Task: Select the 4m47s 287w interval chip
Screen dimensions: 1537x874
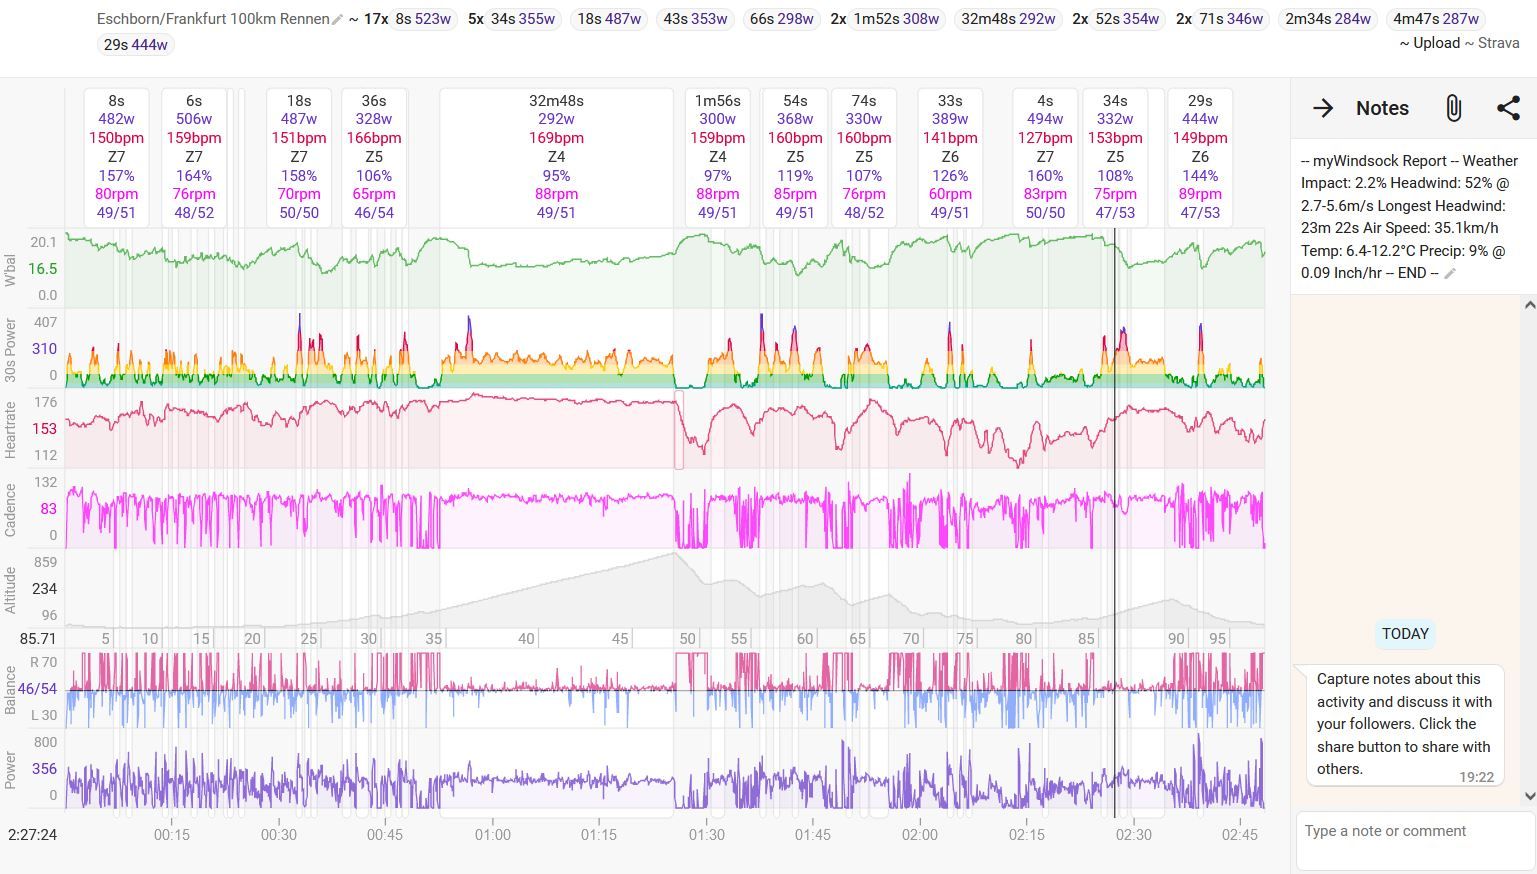Action: [1435, 19]
